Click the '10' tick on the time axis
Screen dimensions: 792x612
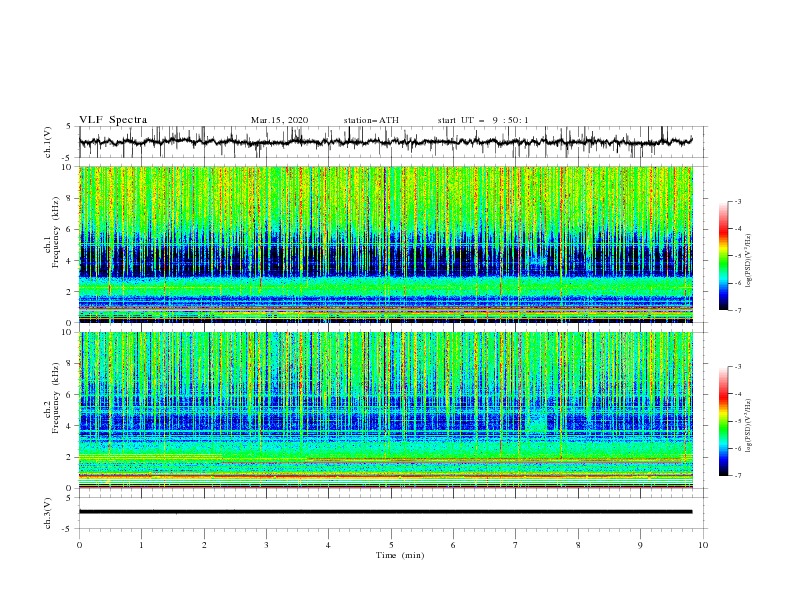click(703, 545)
